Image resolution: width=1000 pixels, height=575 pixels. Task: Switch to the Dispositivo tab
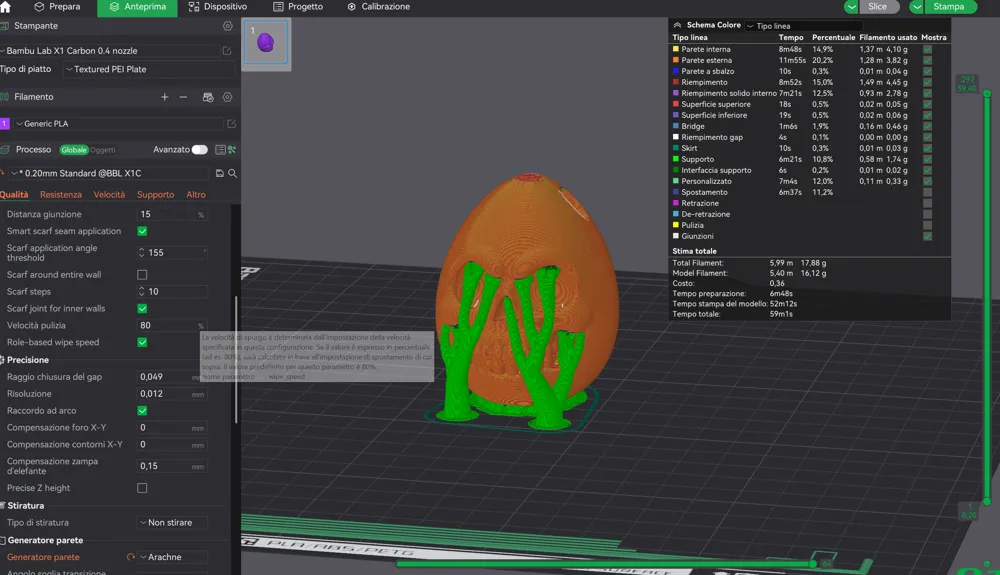click(217, 7)
